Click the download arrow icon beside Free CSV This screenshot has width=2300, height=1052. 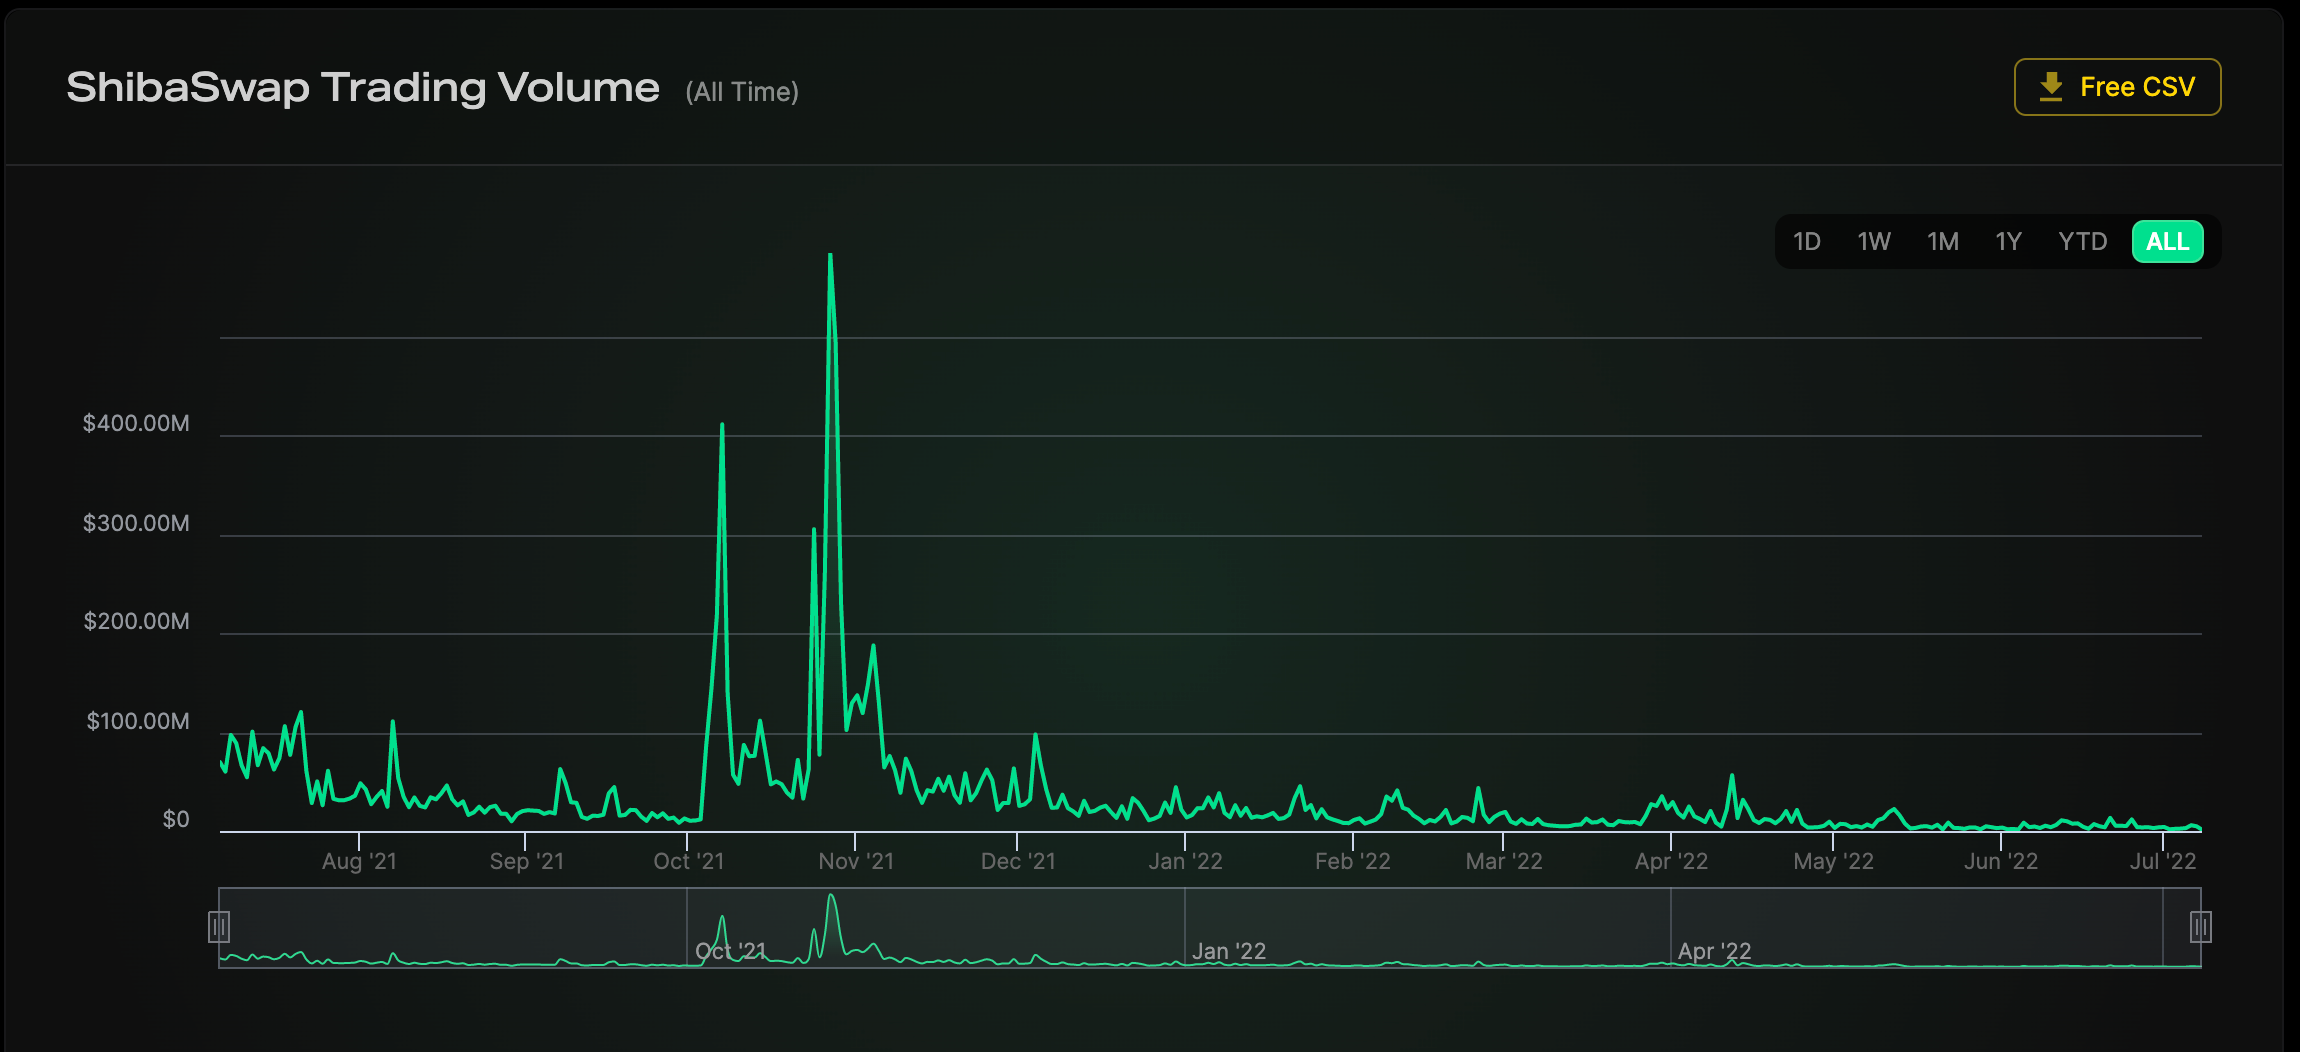[x=2051, y=87]
